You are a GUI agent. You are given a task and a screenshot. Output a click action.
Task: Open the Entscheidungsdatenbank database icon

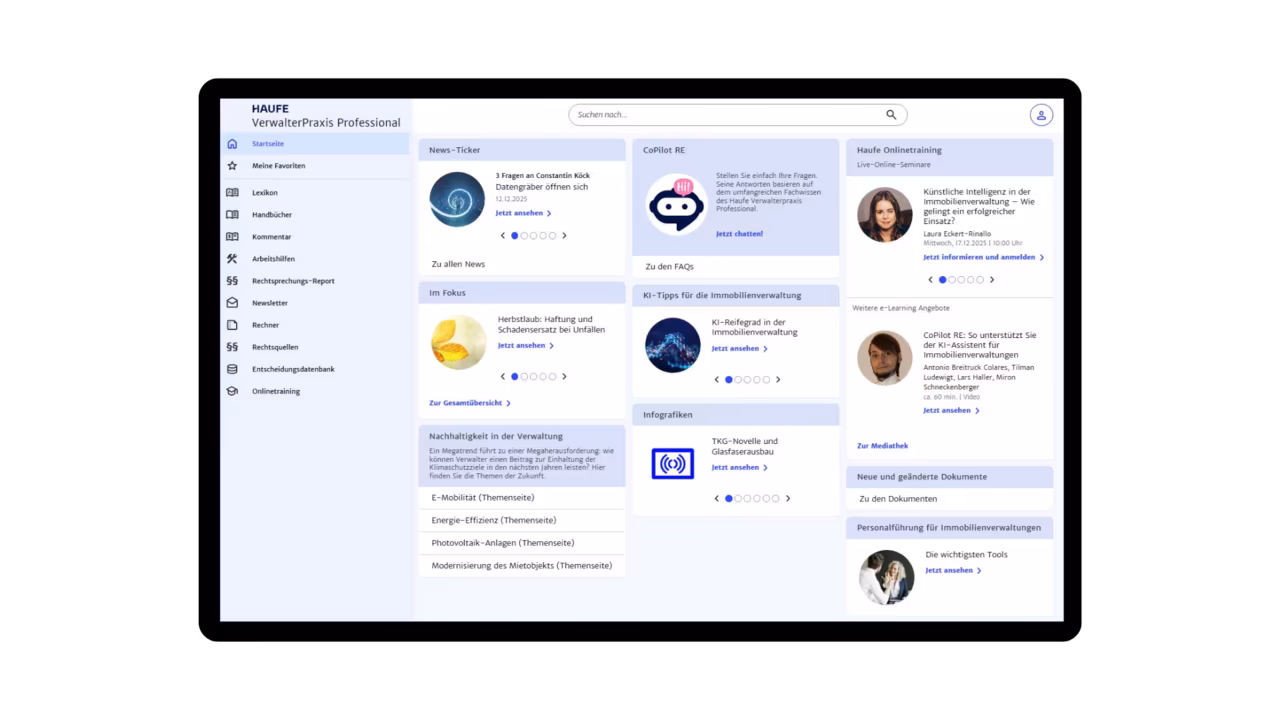[x=232, y=369]
